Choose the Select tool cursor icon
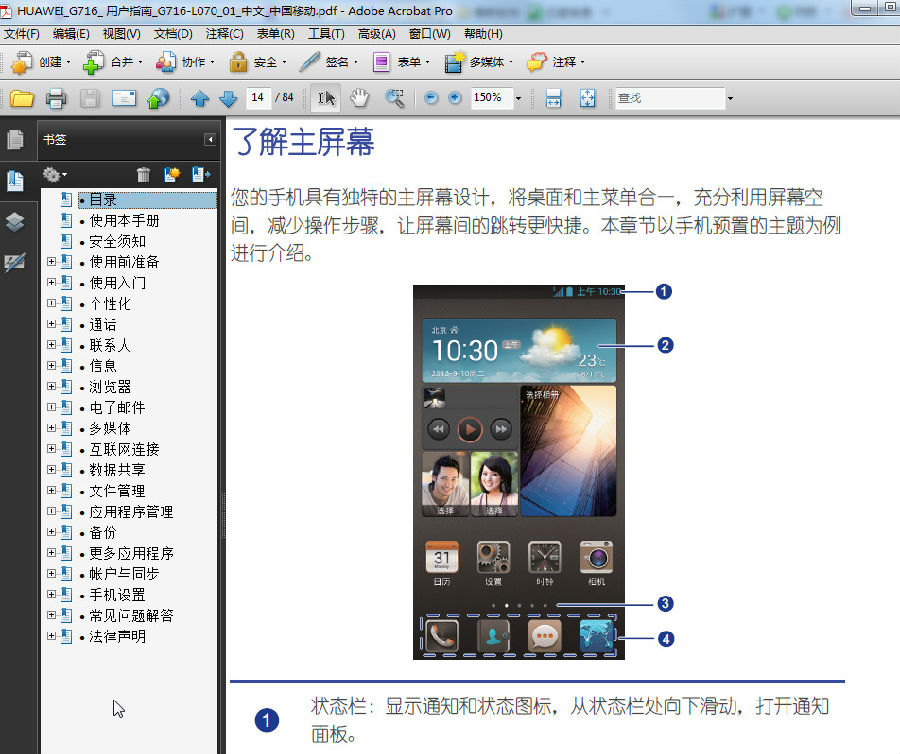 [326, 98]
